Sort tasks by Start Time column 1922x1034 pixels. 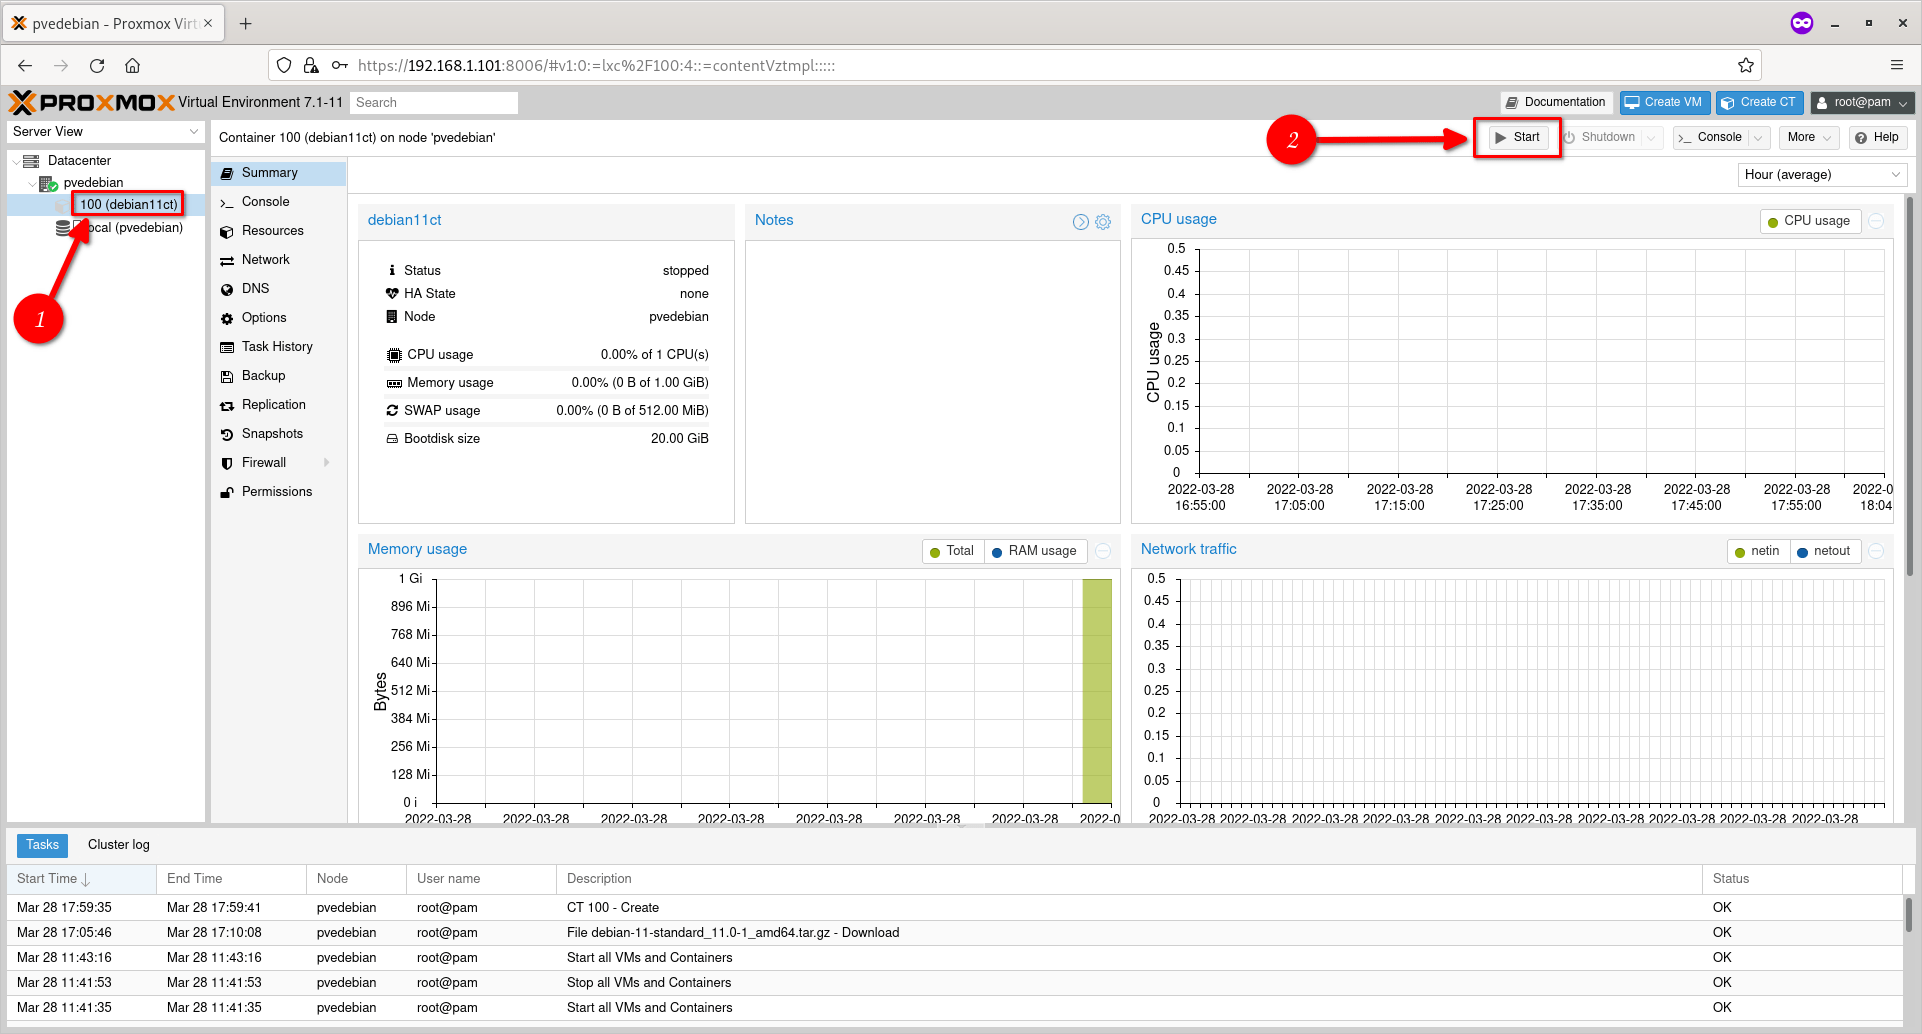click(81, 879)
